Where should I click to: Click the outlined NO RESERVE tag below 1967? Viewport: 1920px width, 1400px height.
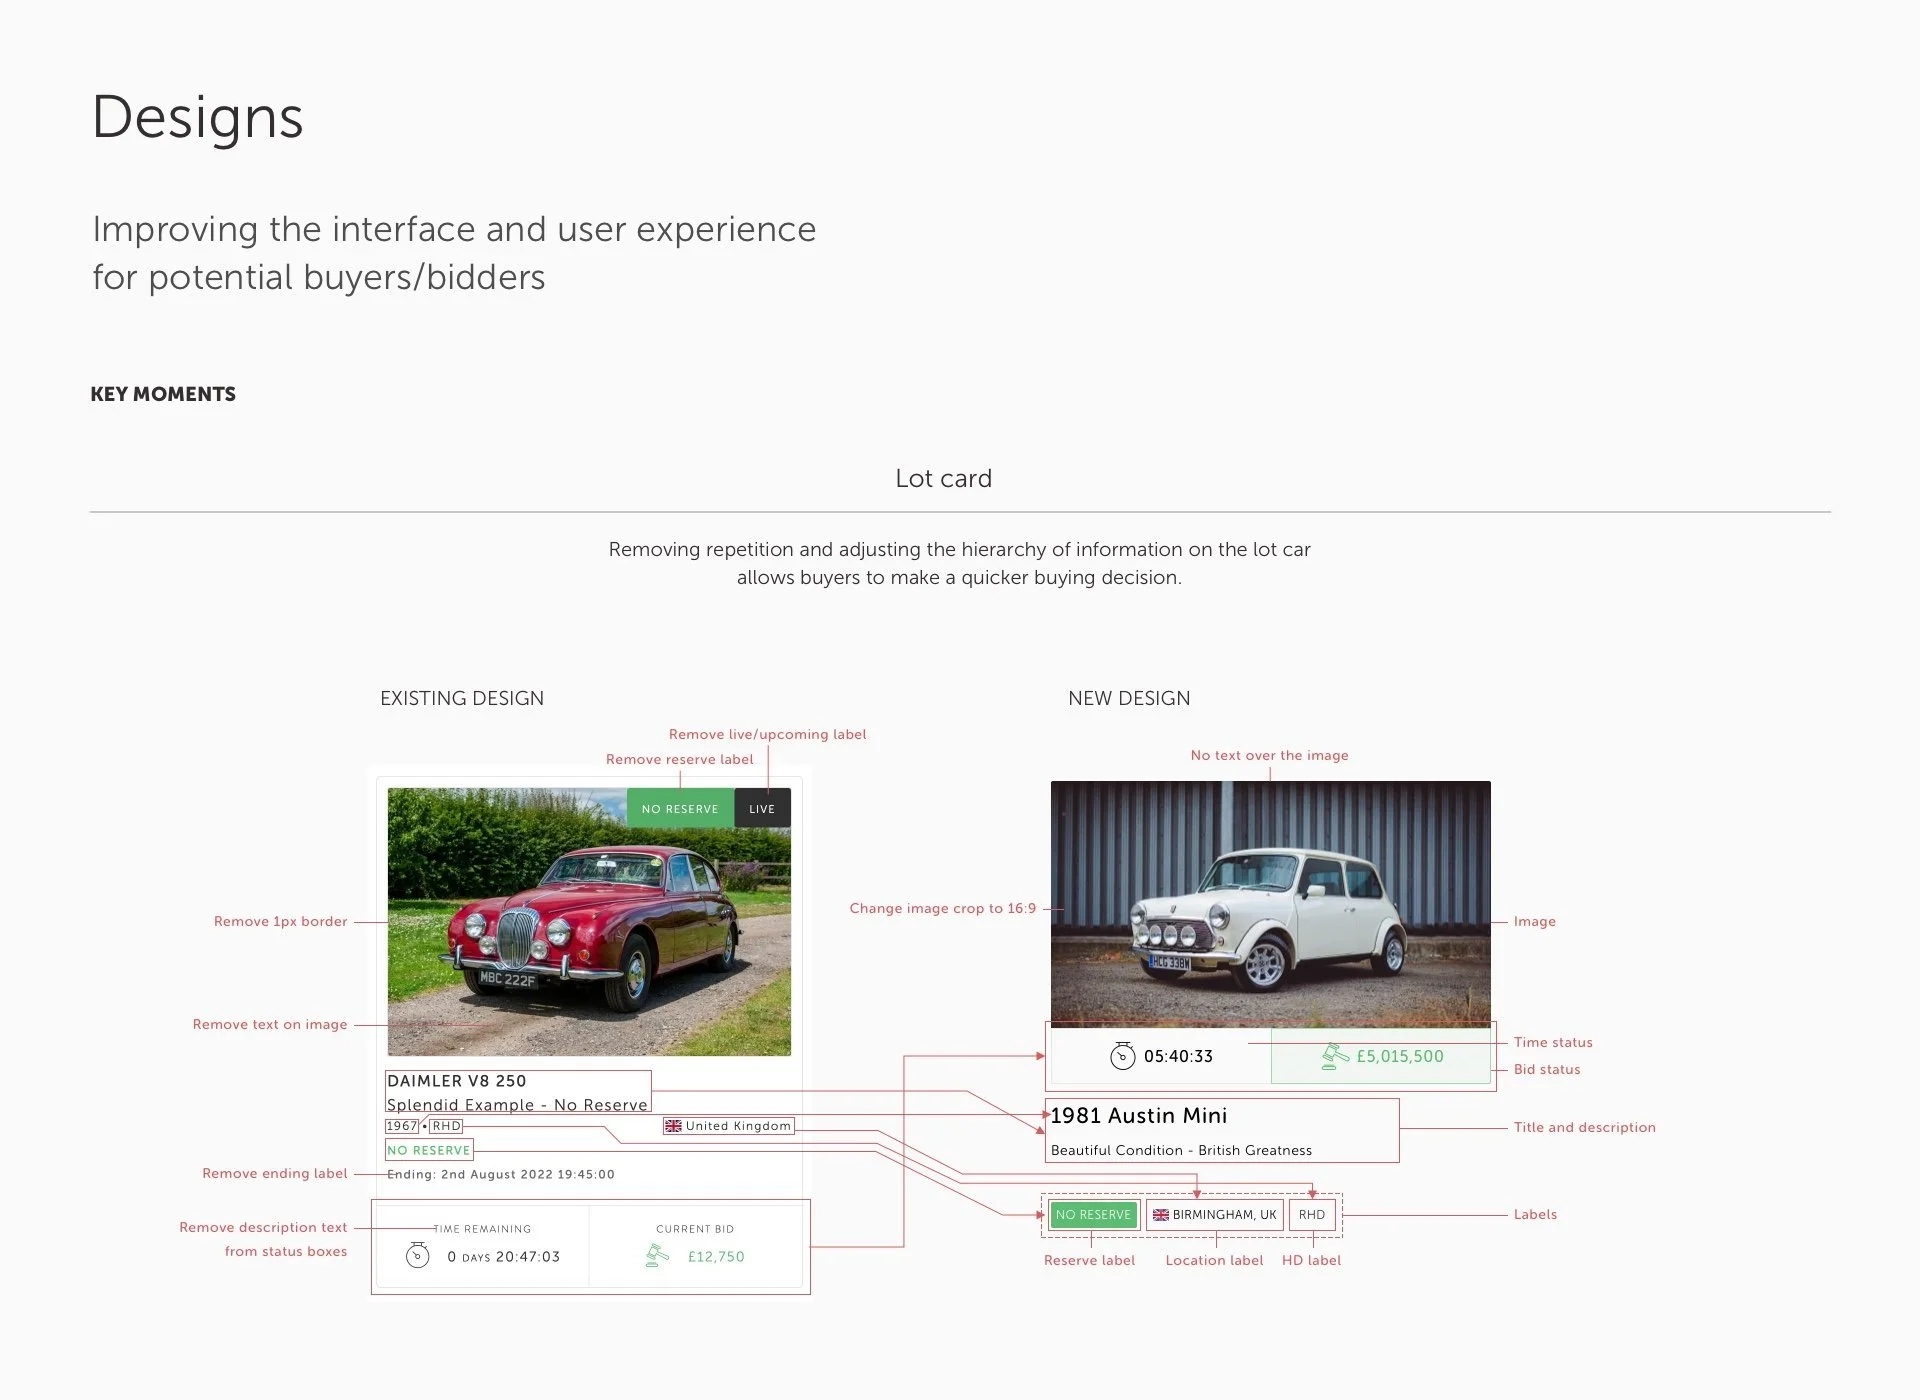[429, 1150]
